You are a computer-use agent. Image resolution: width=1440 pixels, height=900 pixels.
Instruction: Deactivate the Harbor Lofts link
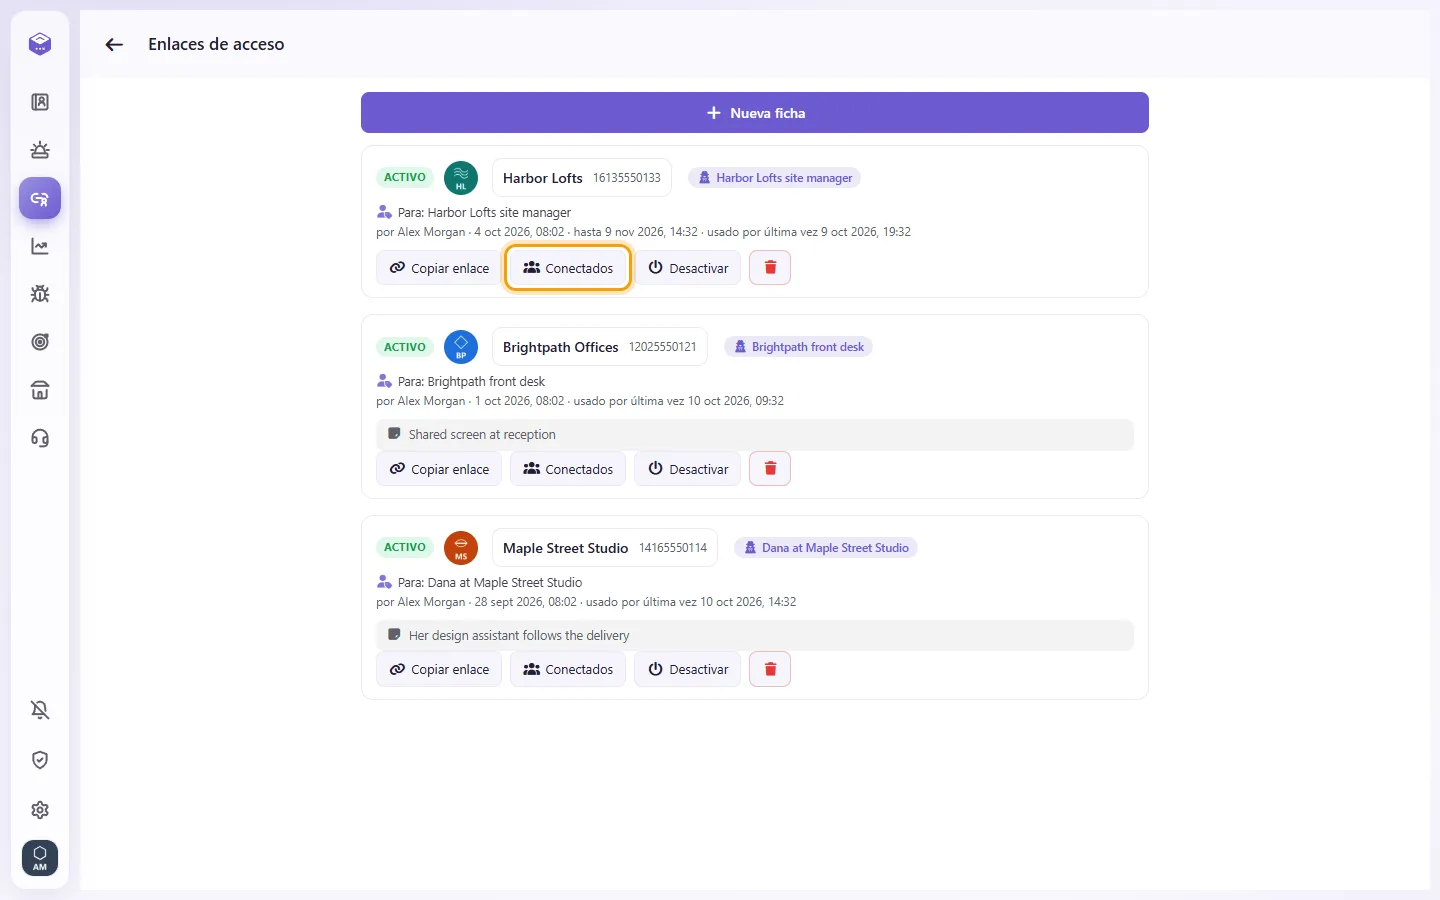(x=688, y=268)
